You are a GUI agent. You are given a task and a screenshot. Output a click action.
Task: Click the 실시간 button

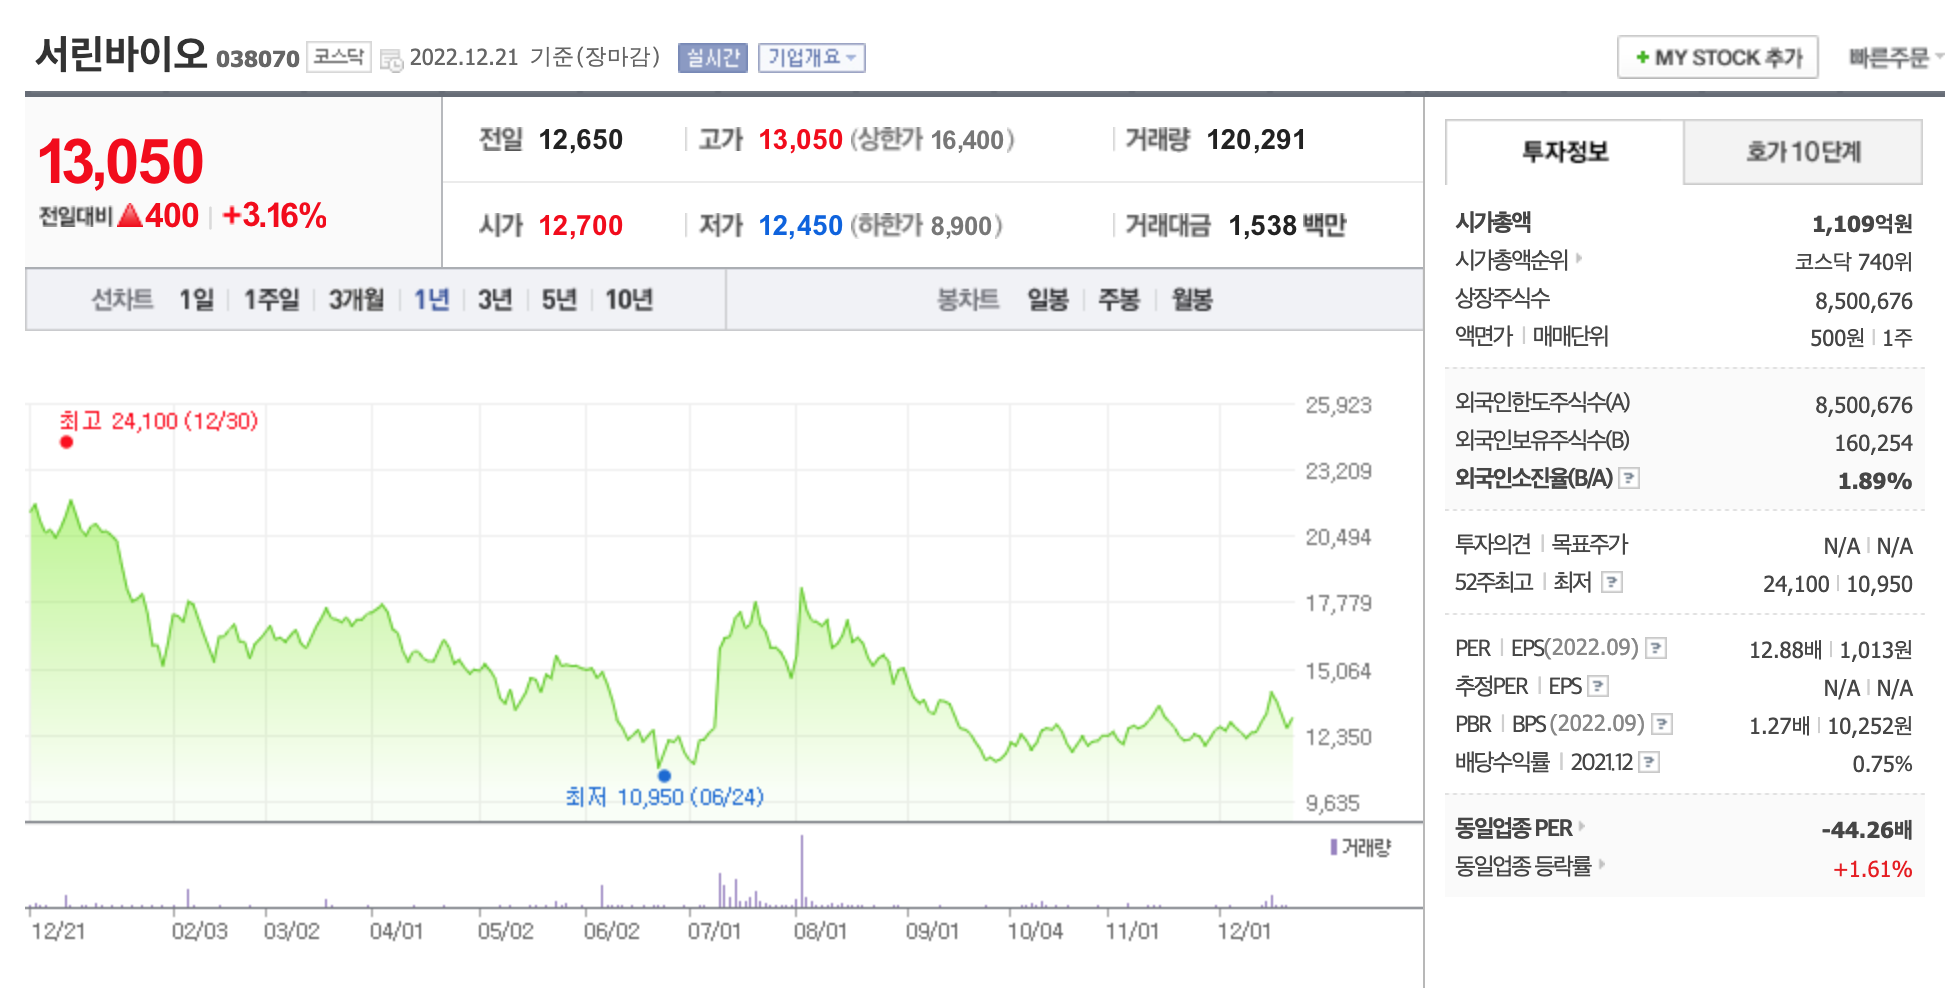tap(712, 58)
